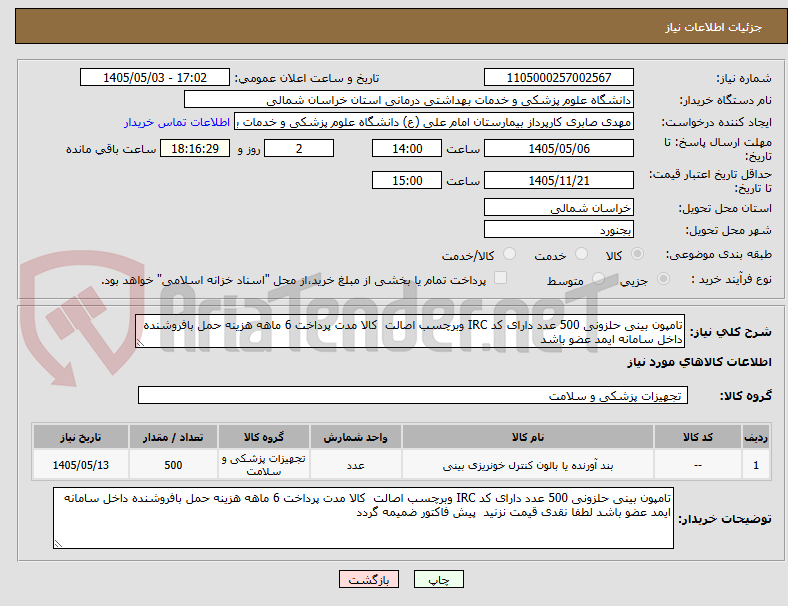
Task: Click the delivery province field خراسان شمالی
Action: (x=559, y=208)
